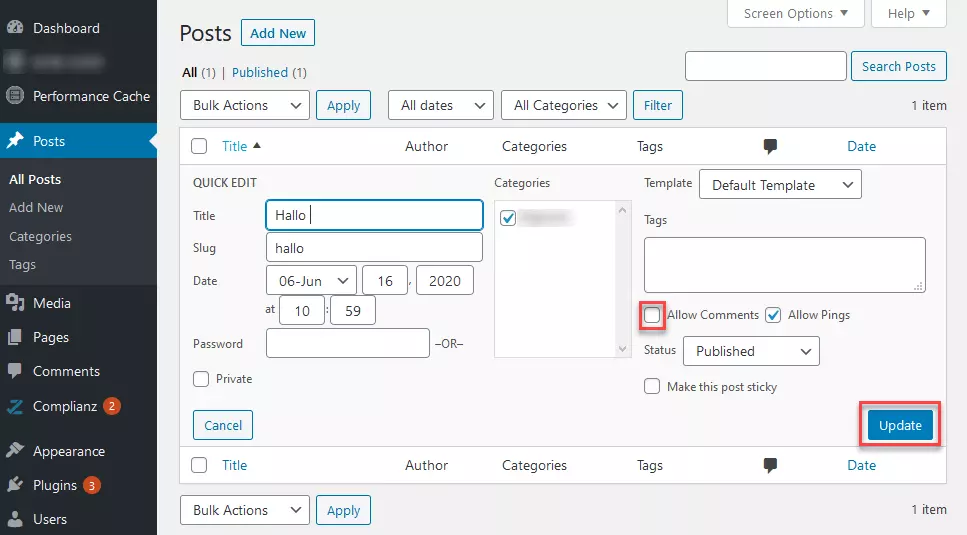Click the Media icon in sidebar
Screen dimensions: 967x535
coord(15,303)
